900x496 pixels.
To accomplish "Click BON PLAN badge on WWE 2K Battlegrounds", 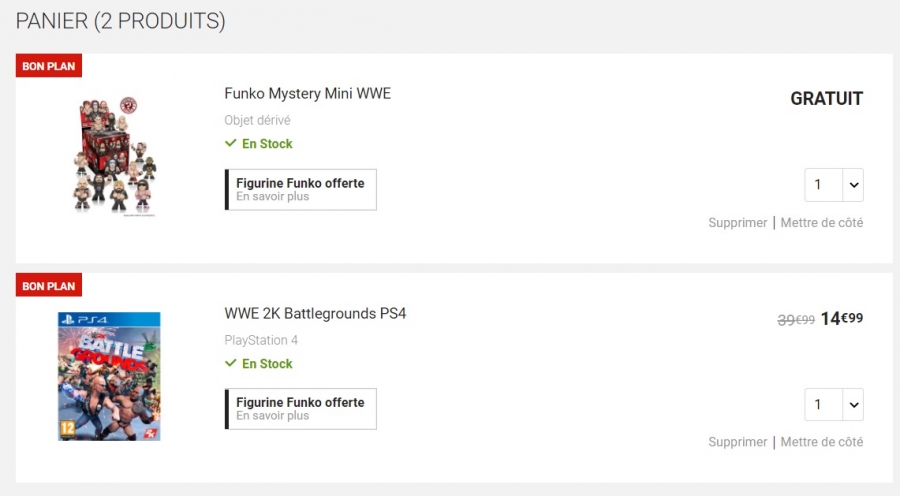I will pos(49,286).
